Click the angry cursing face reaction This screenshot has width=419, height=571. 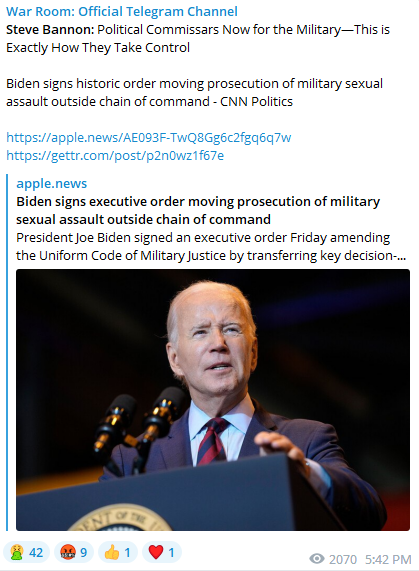tap(74, 552)
